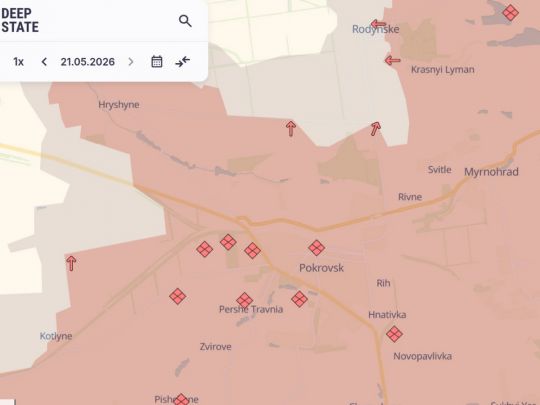Open the calendar date picker

[x=157, y=62]
